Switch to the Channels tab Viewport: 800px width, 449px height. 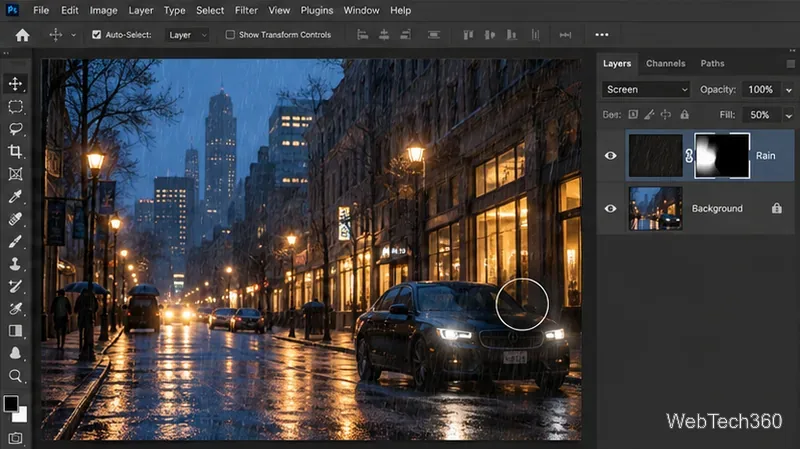pyautogui.click(x=665, y=63)
